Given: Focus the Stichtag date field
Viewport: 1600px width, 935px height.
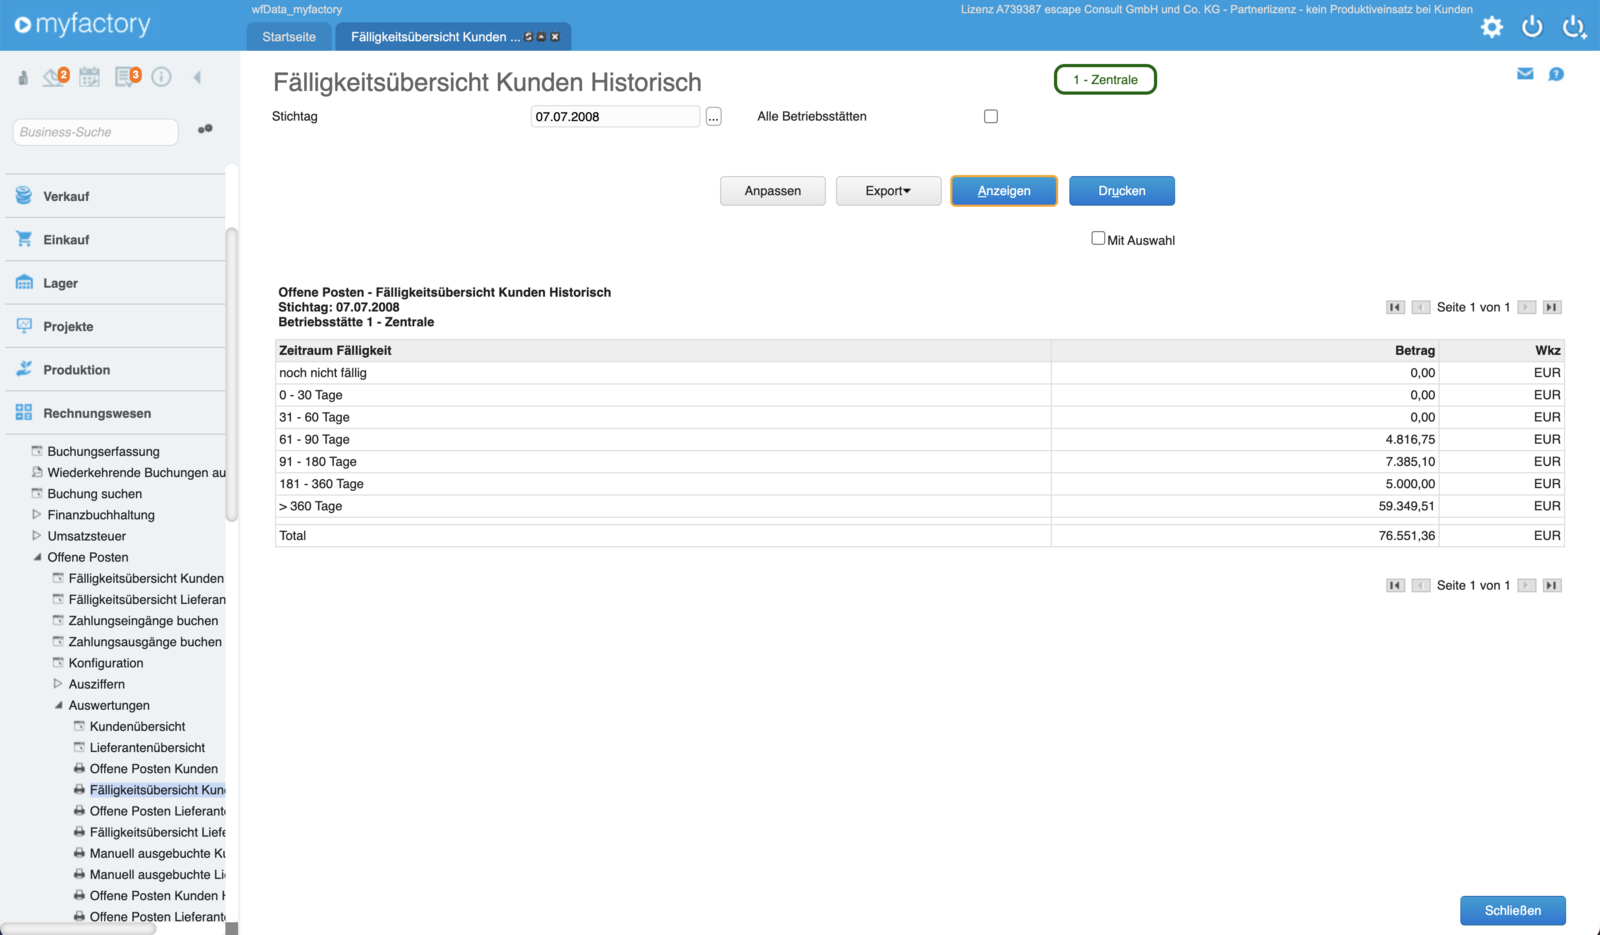Looking at the screenshot, I should pos(615,116).
